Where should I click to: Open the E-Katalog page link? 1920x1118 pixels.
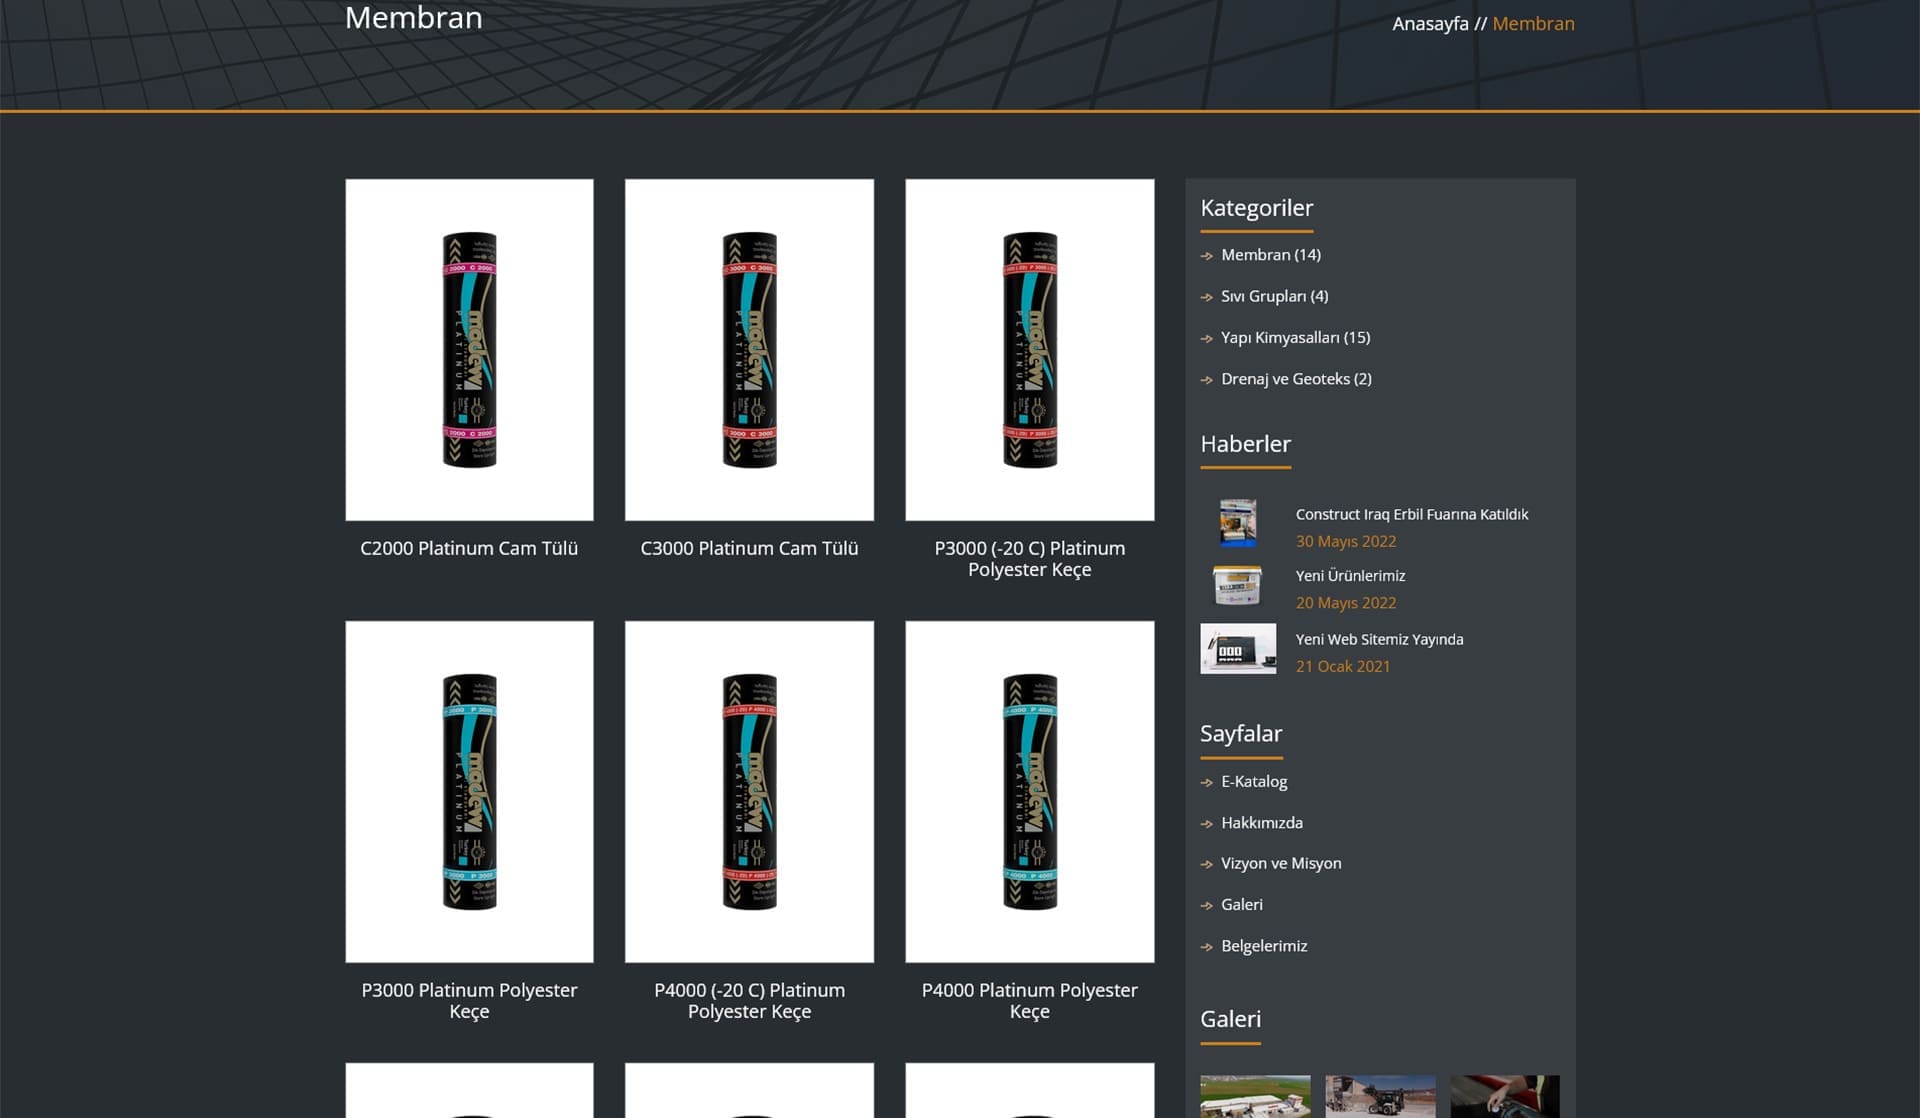[x=1254, y=782]
